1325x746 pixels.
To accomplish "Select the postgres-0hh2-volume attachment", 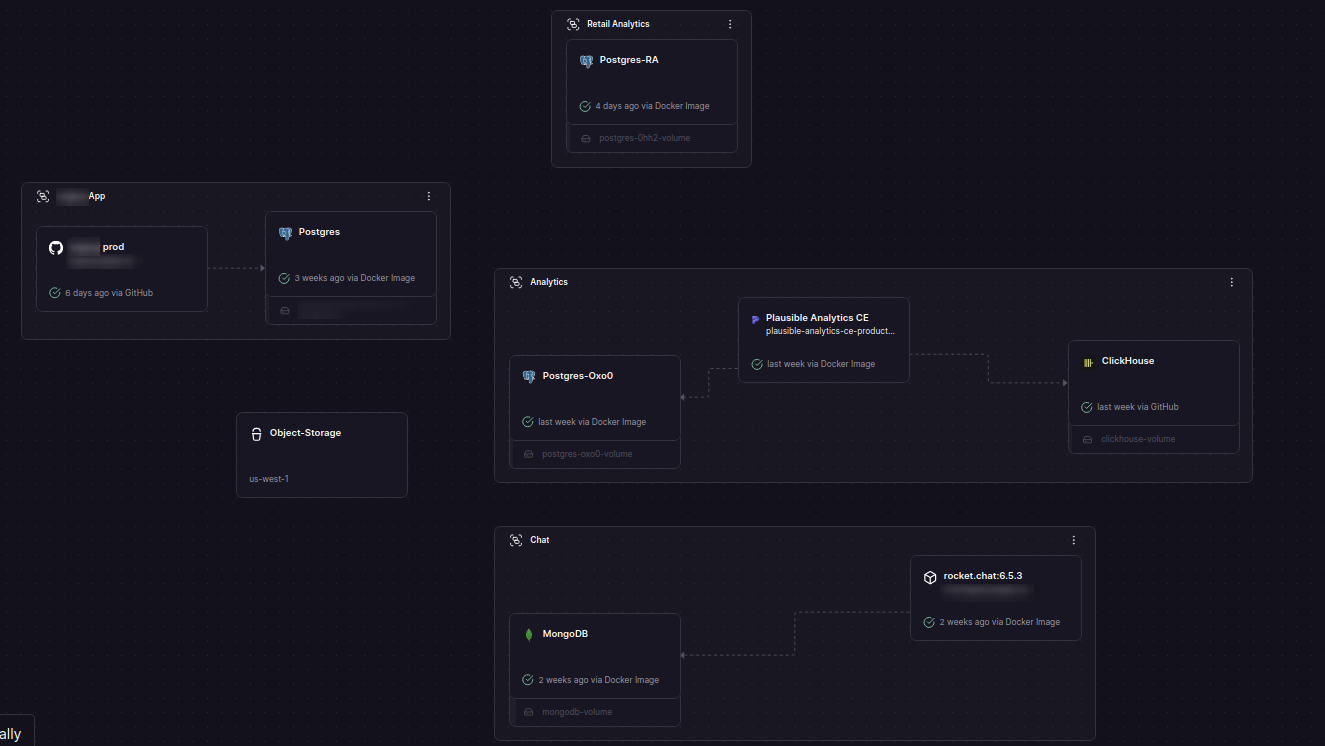I will [644, 138].
